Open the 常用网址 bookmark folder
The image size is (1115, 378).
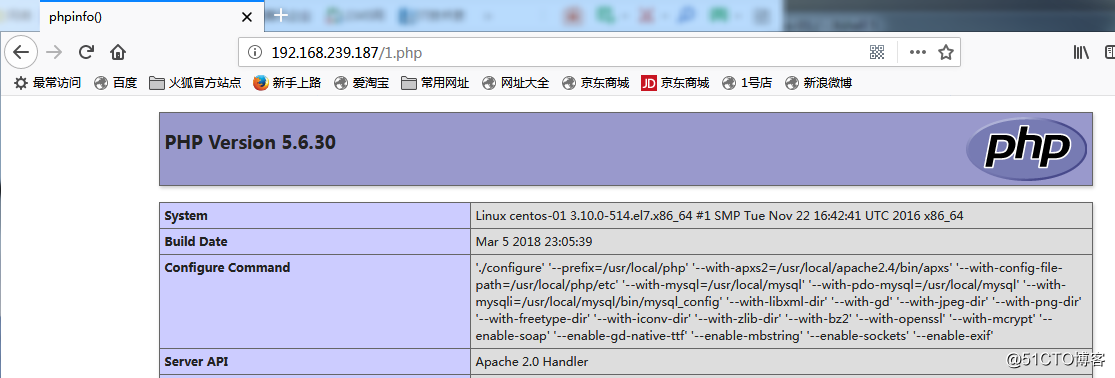coord(434,83)
